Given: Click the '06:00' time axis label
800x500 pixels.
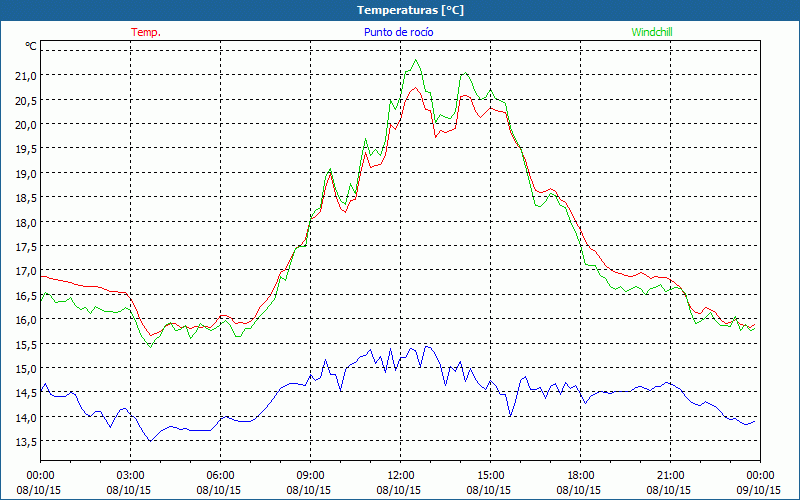Looking at the screenshot, I should (x=220, y=476).
